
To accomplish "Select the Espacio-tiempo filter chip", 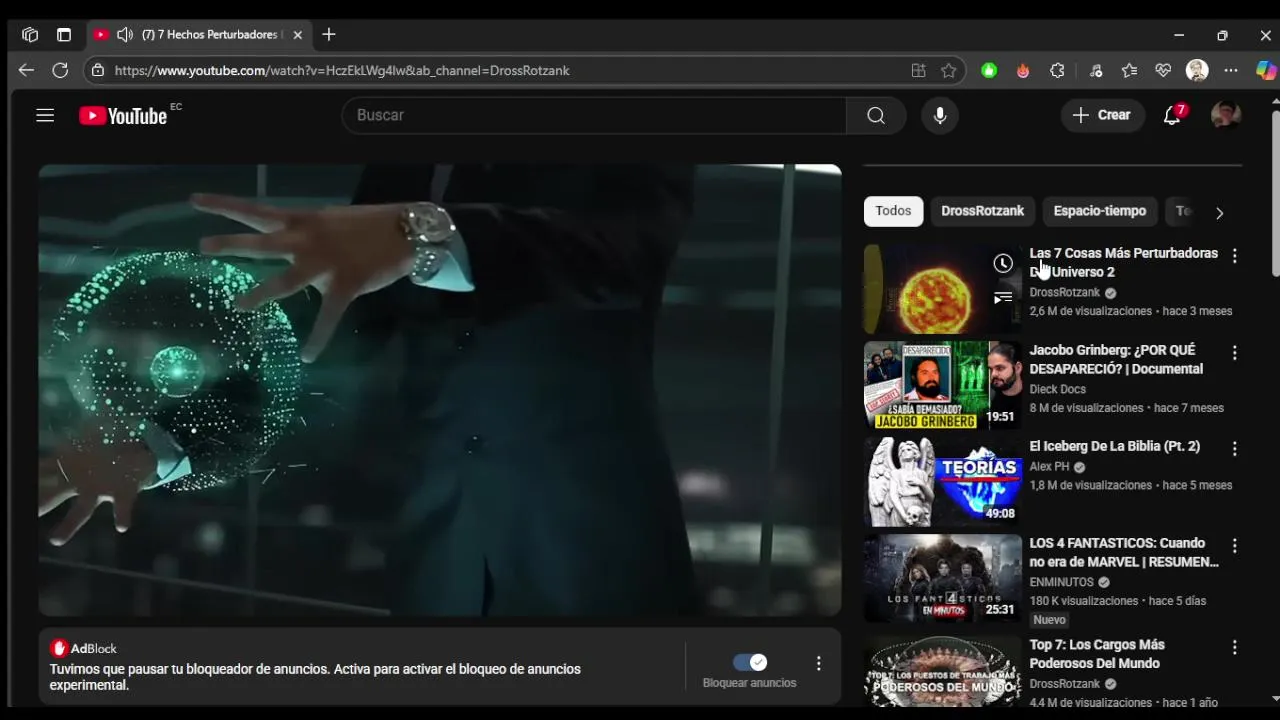I will [1099, 211].
